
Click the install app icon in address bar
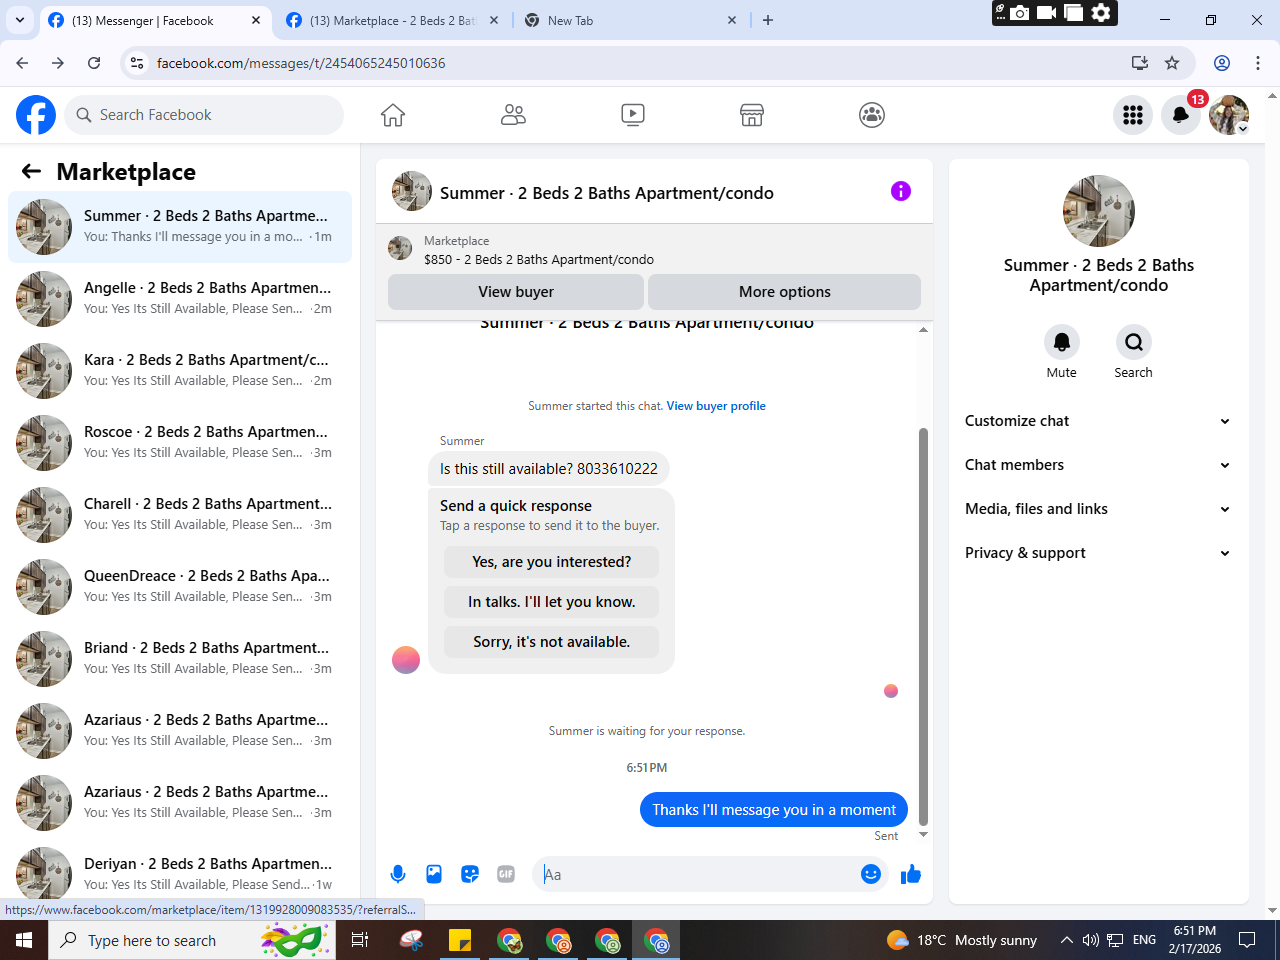pos(1140,63)
